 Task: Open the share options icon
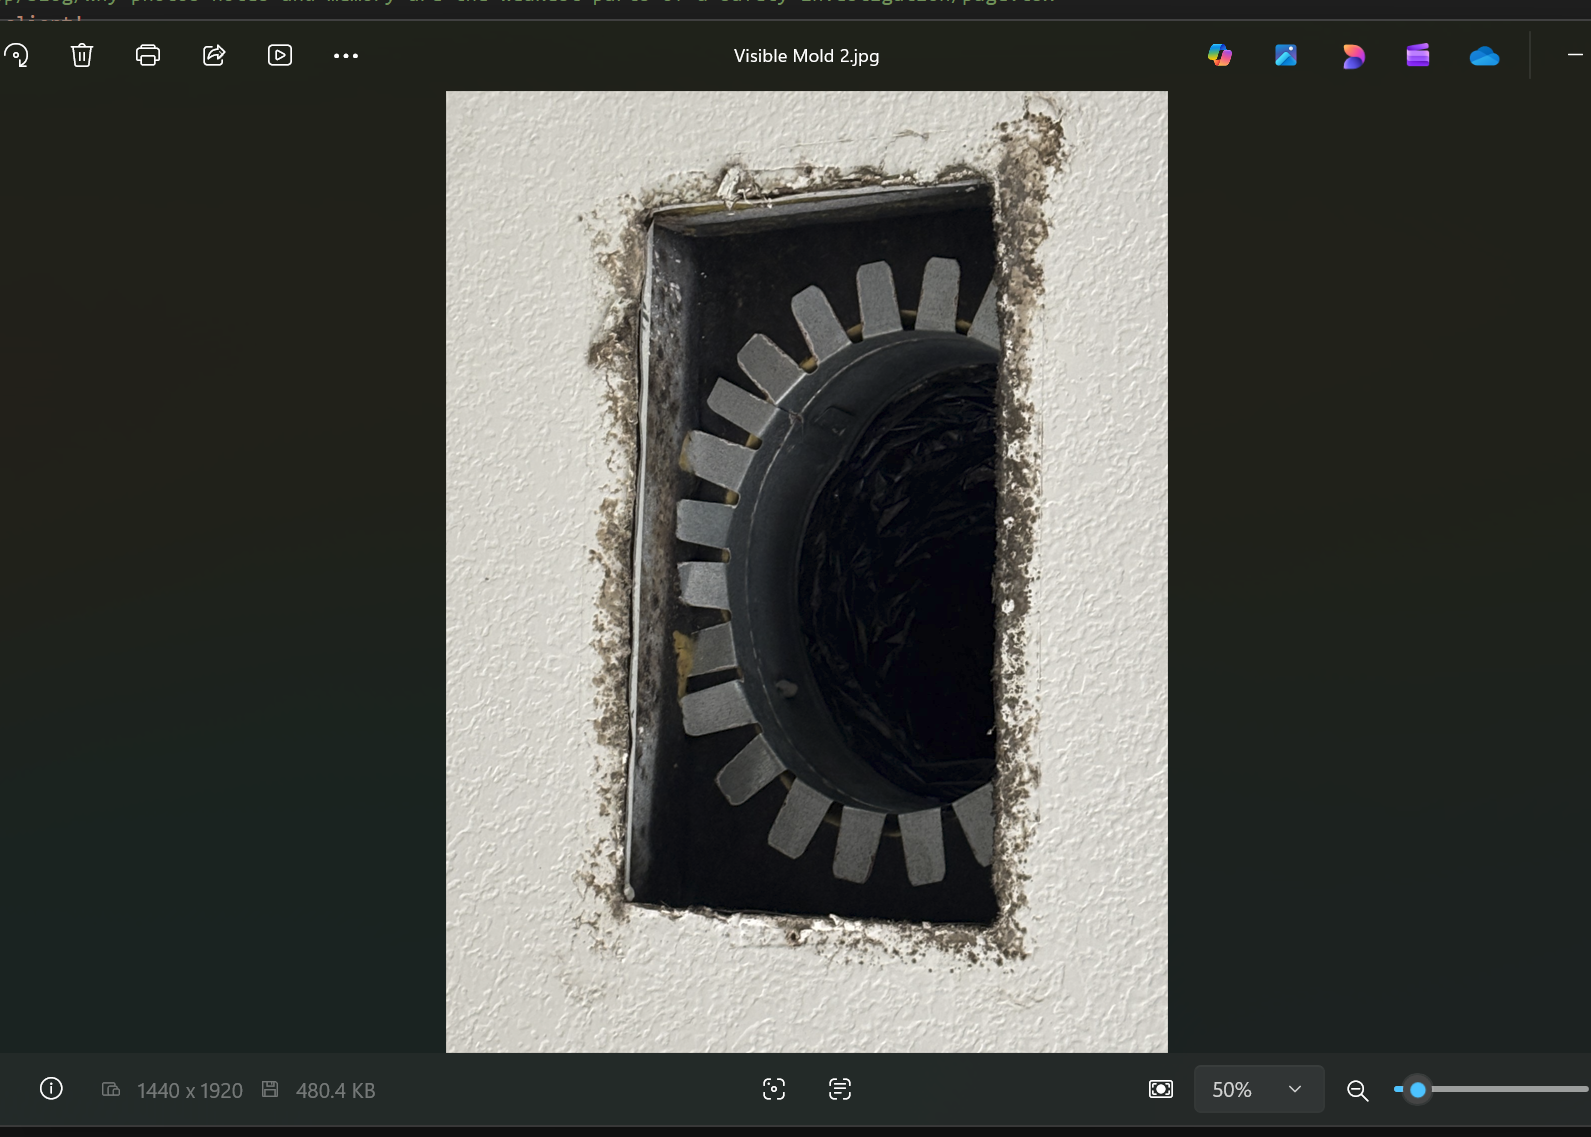tap(214, 55)
